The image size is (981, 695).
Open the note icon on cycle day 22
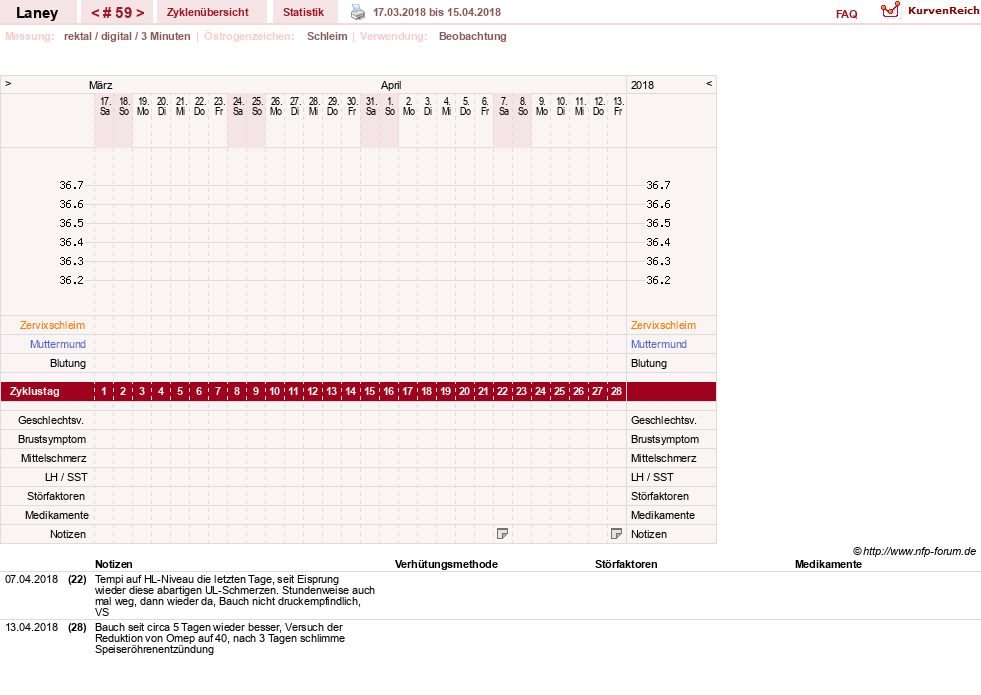pyautogui.click(x=502, y=534)
